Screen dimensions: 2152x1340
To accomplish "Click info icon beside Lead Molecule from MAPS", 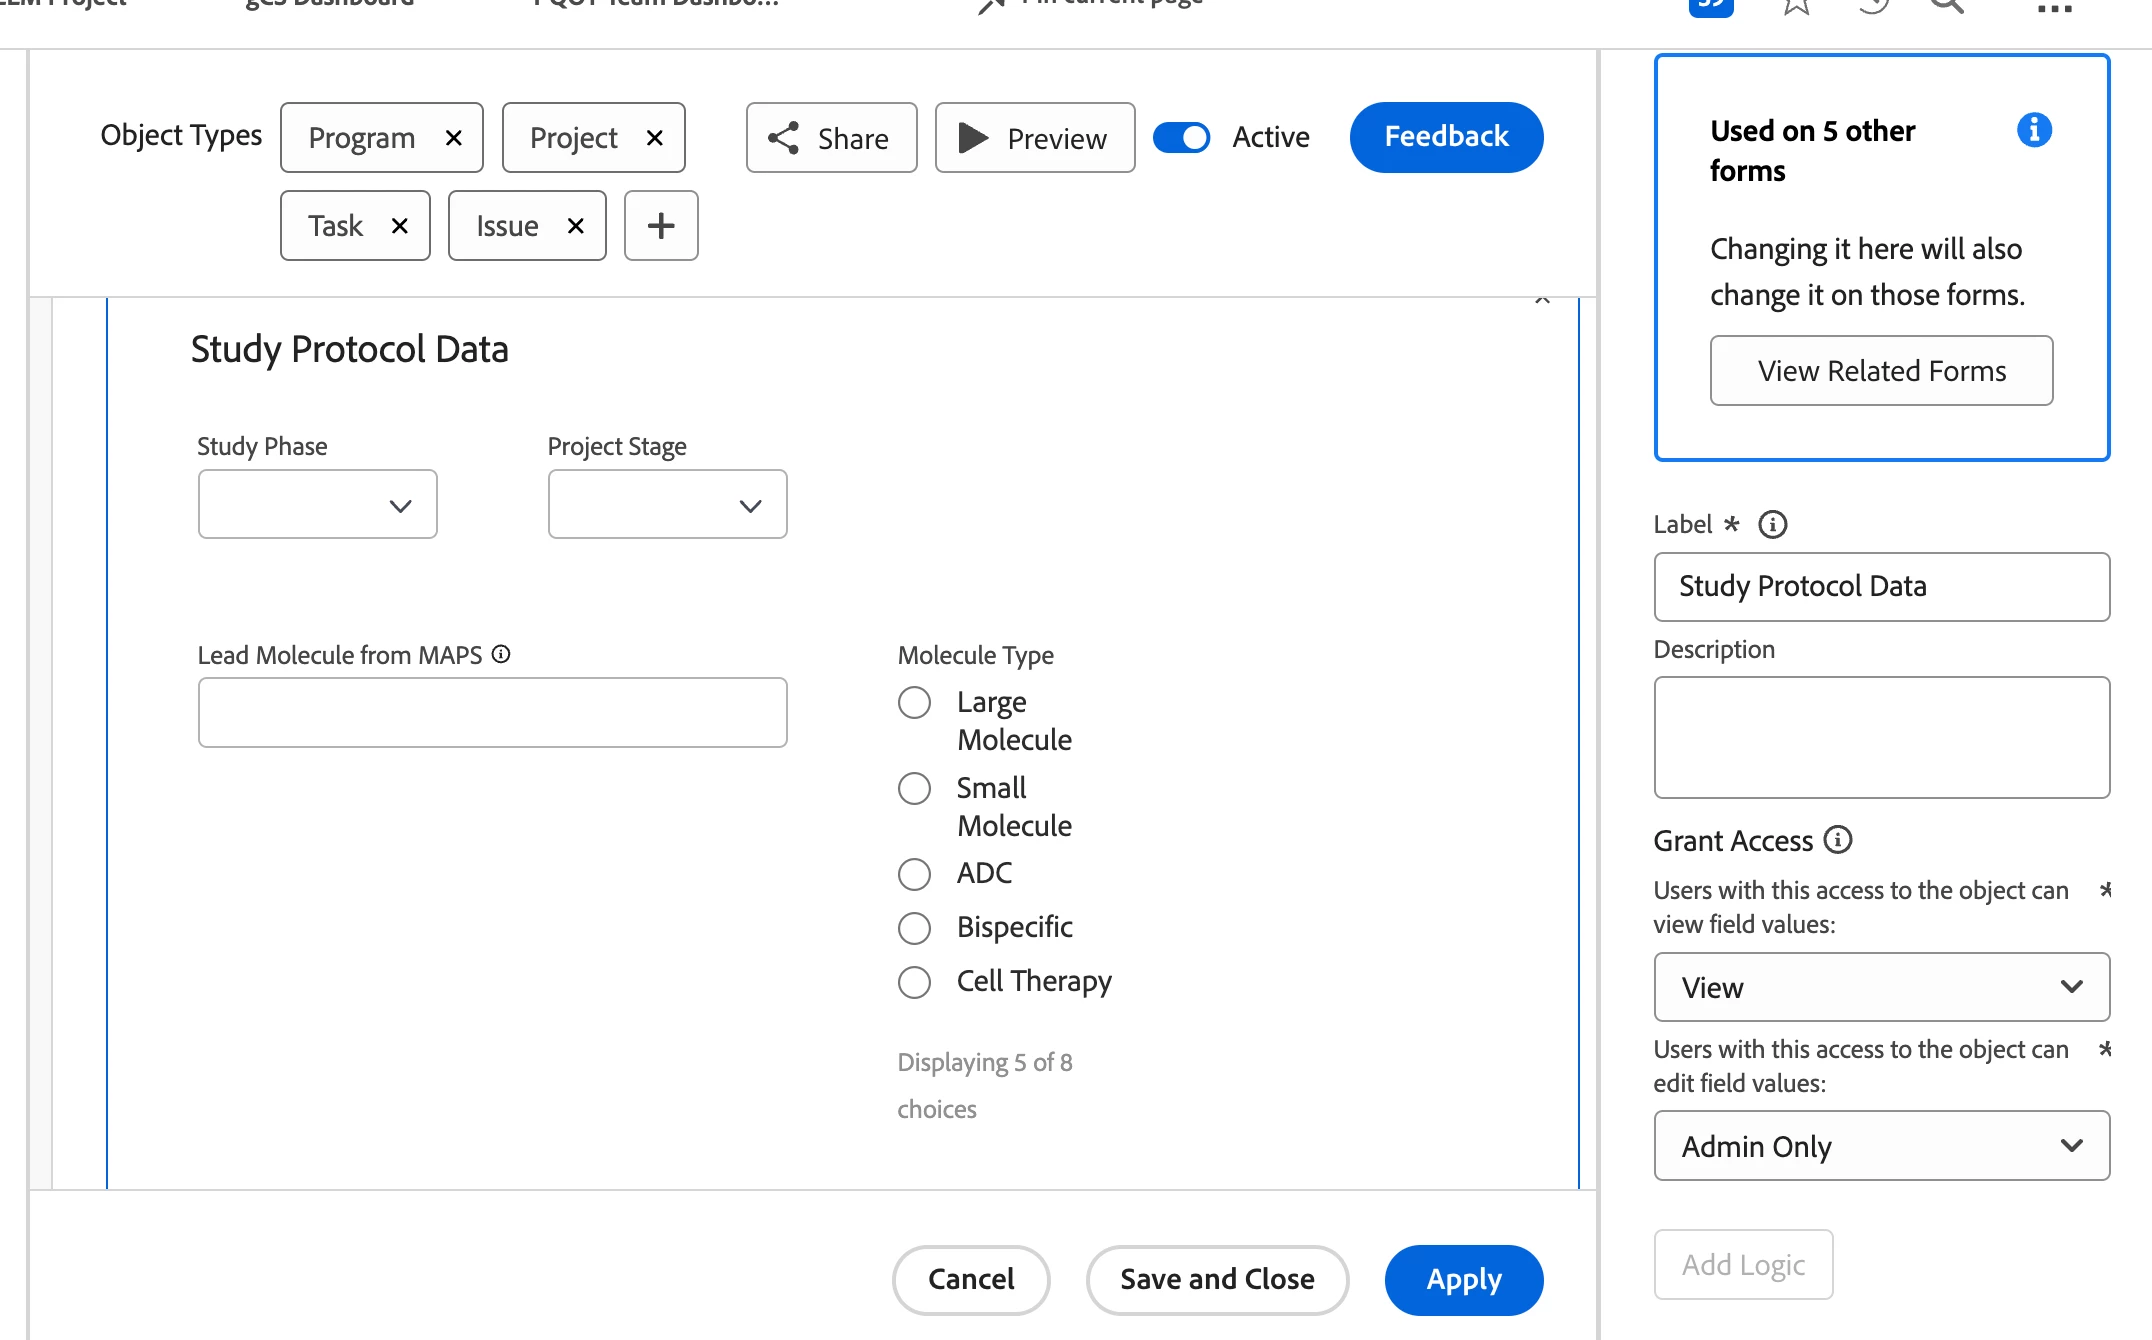I will [x=501, y=654].
